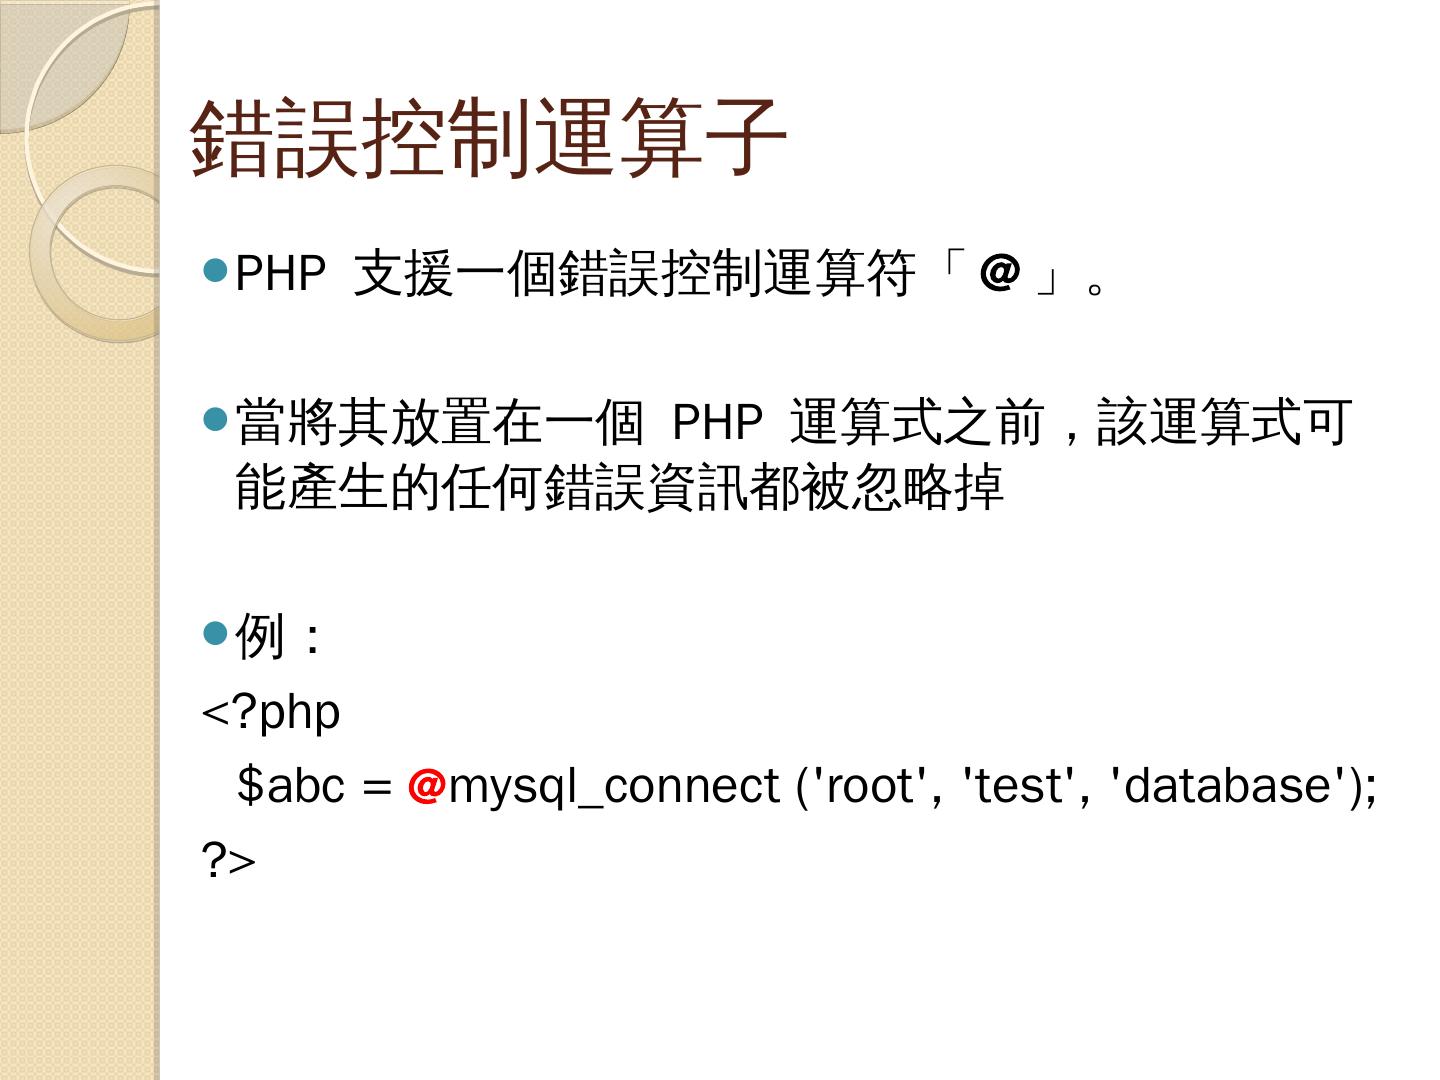Image resolution: width=1440 pixels, height=1080 pixels.
Task: Click the equals sign after $abc
Action: coord(376,786)
